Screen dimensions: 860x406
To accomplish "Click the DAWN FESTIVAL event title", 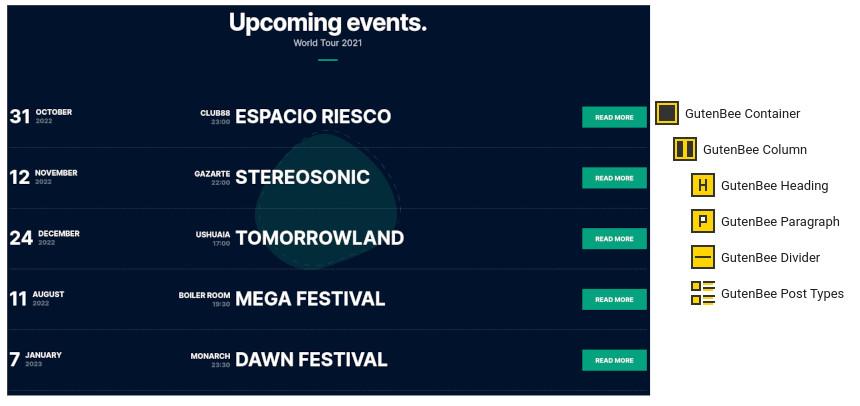I will 312,360.
